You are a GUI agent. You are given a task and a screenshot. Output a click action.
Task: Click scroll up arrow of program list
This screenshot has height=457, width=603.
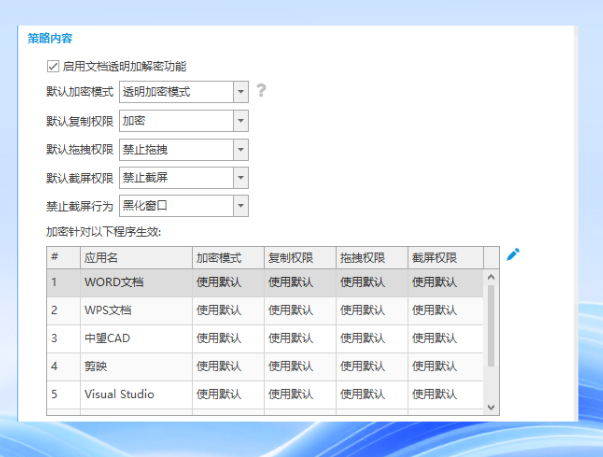click(x=491, y=277)
